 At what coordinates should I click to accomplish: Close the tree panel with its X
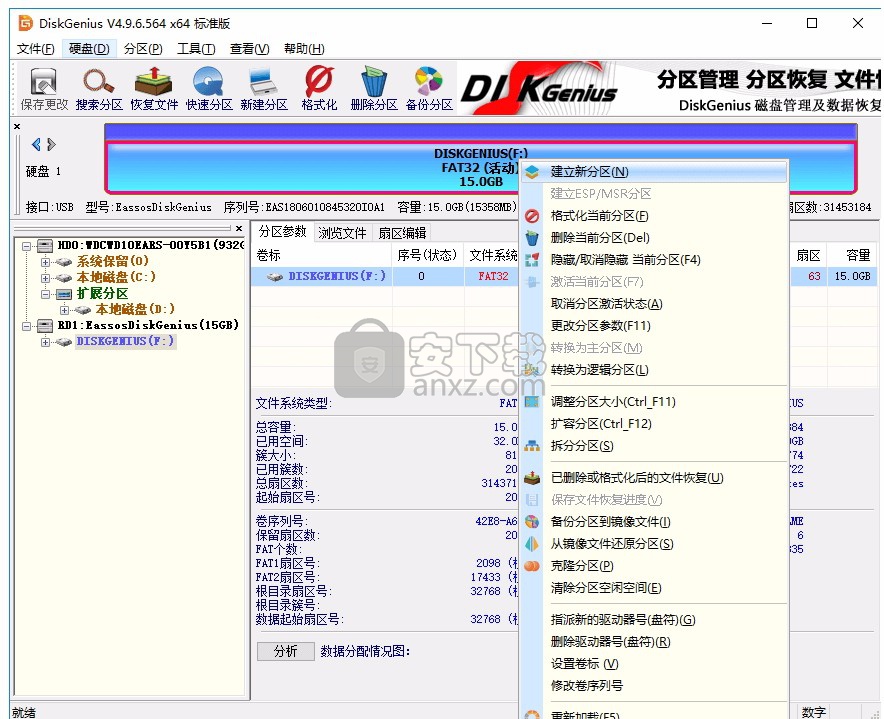(239, 228)
